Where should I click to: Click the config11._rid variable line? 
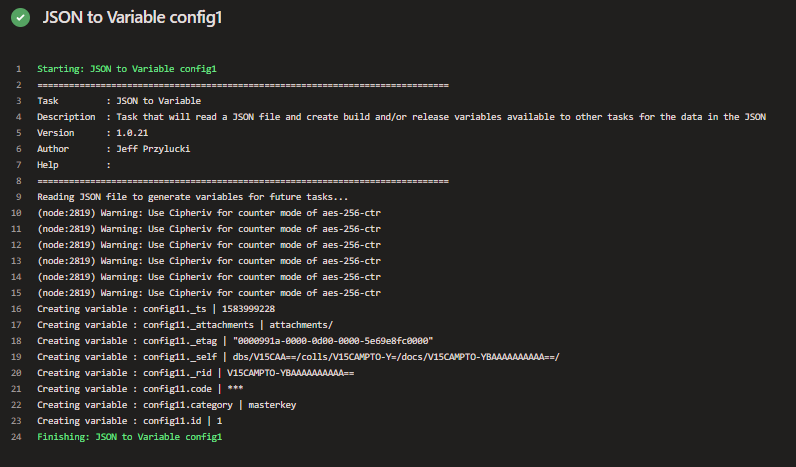click(195, 373)
